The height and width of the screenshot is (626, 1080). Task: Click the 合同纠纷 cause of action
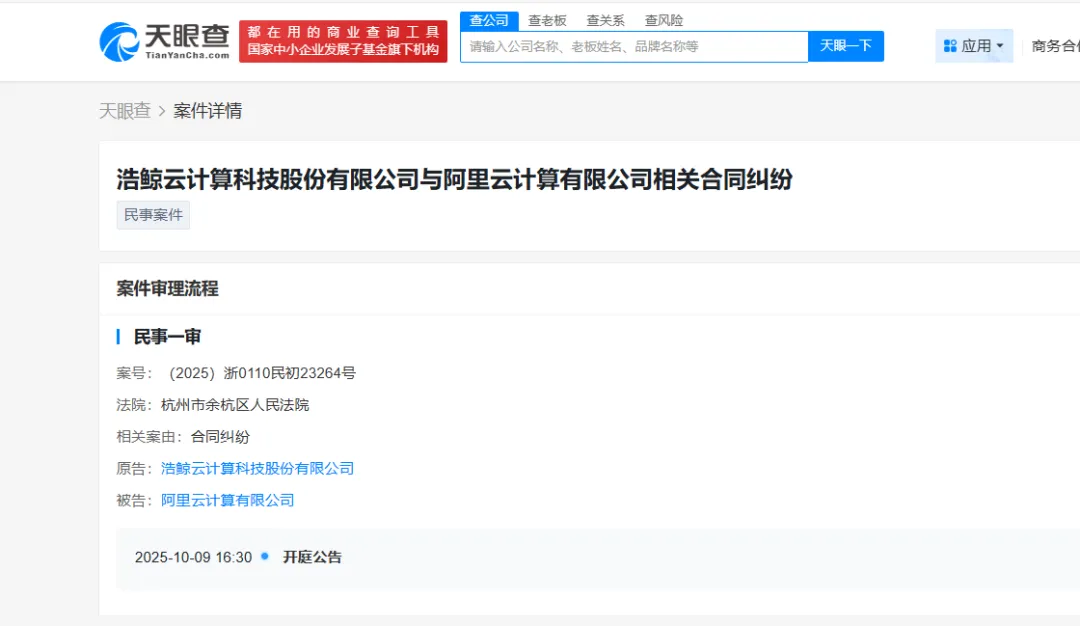220,437
